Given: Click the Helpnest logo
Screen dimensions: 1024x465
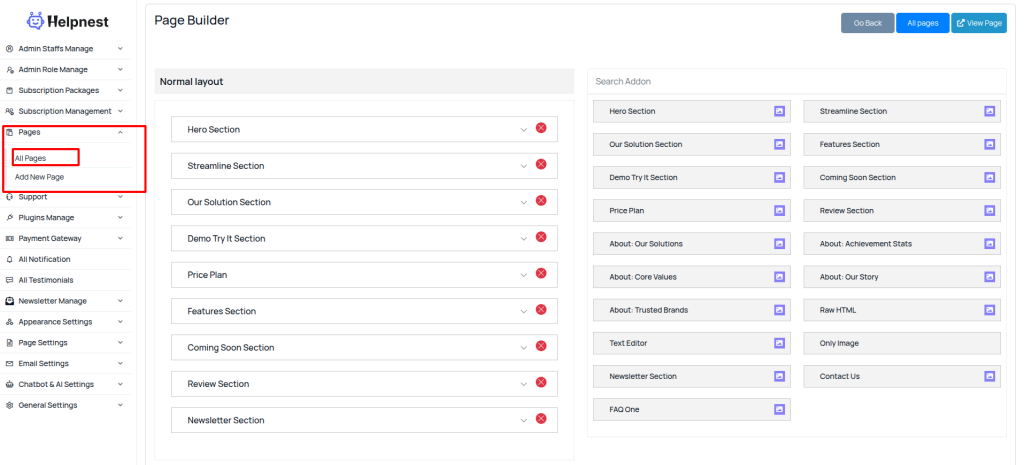Looking at the screenshot, I should click(x=68, y=20).
